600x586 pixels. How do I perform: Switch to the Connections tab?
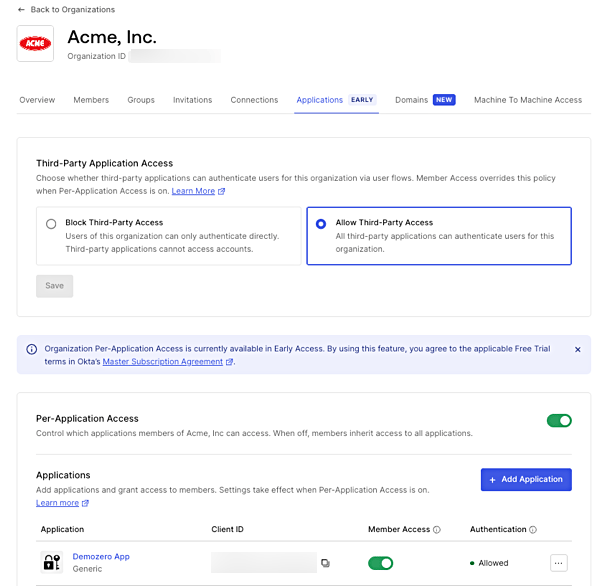tap(254, 100)
